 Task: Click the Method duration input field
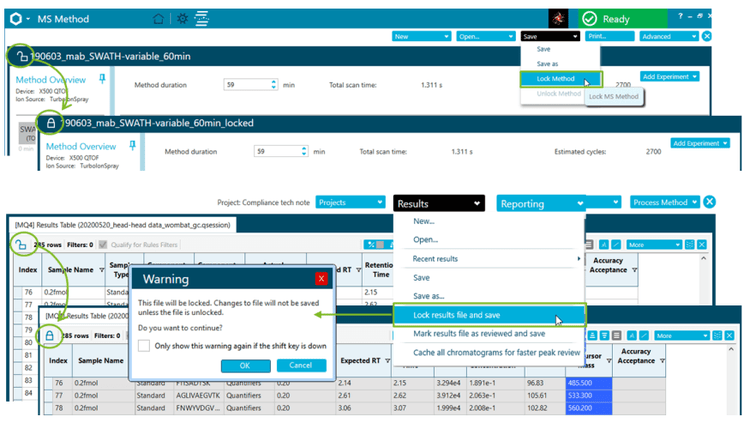click(250, 85)
